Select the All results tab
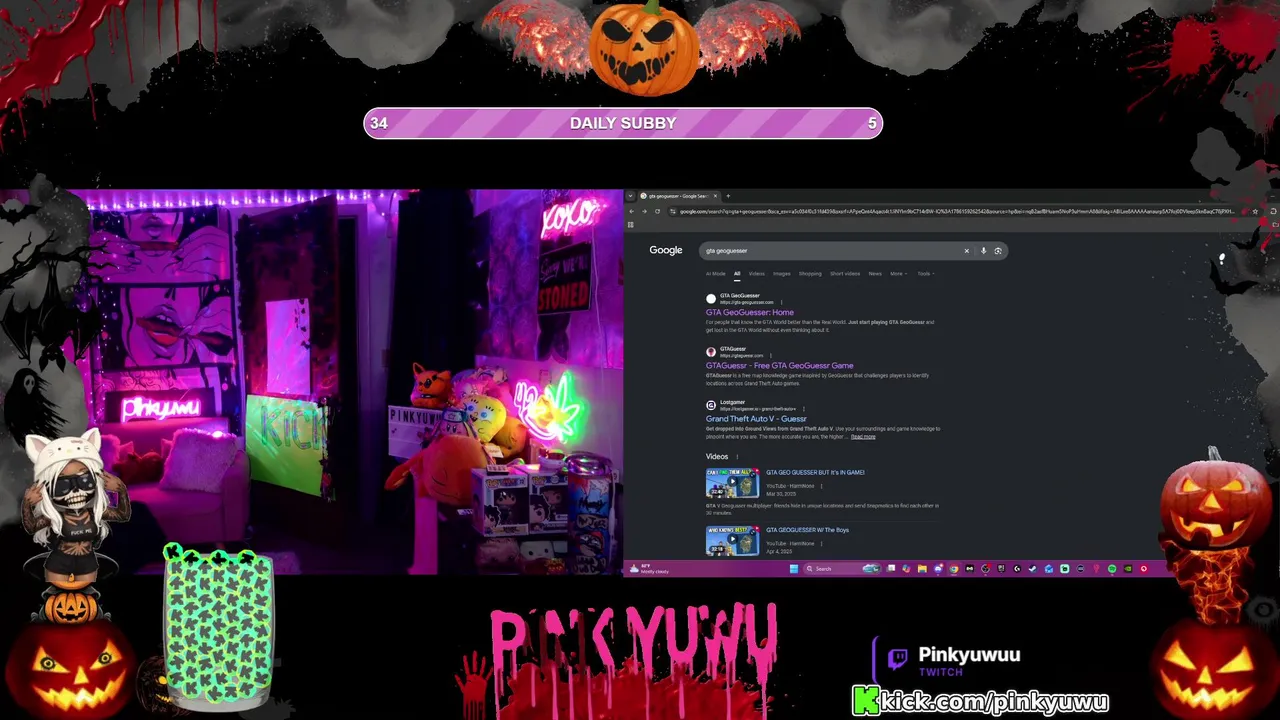Screen dimensions: 1280x720 (x=737, y=274)
